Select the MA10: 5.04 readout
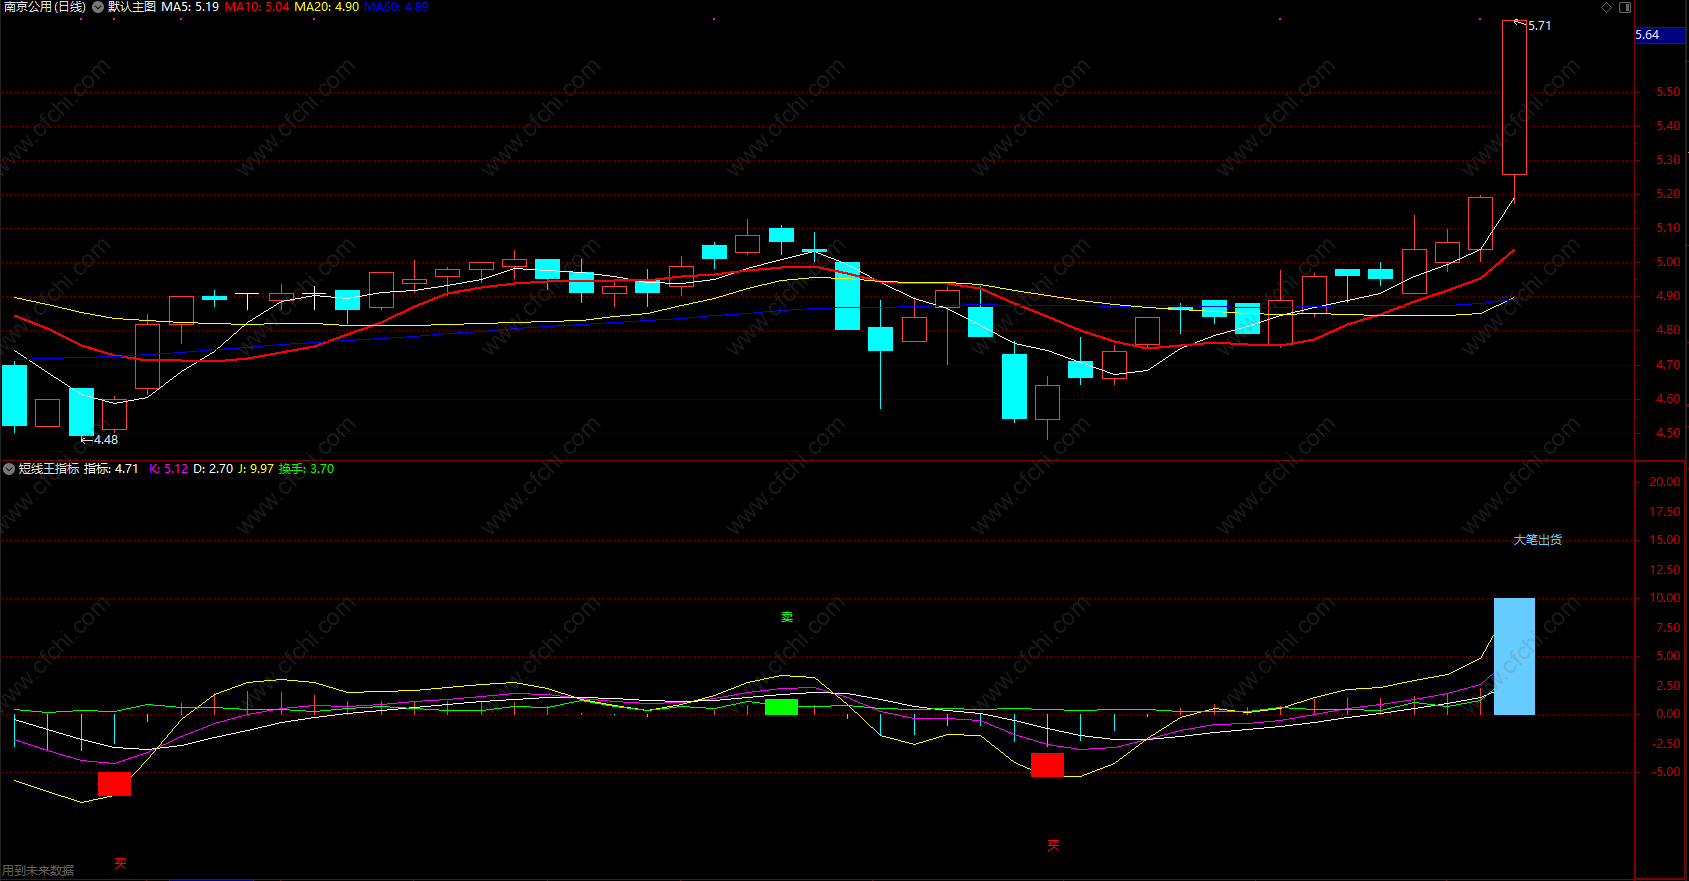The height and width of the screenshot is (881, 1689). point(257,7)
